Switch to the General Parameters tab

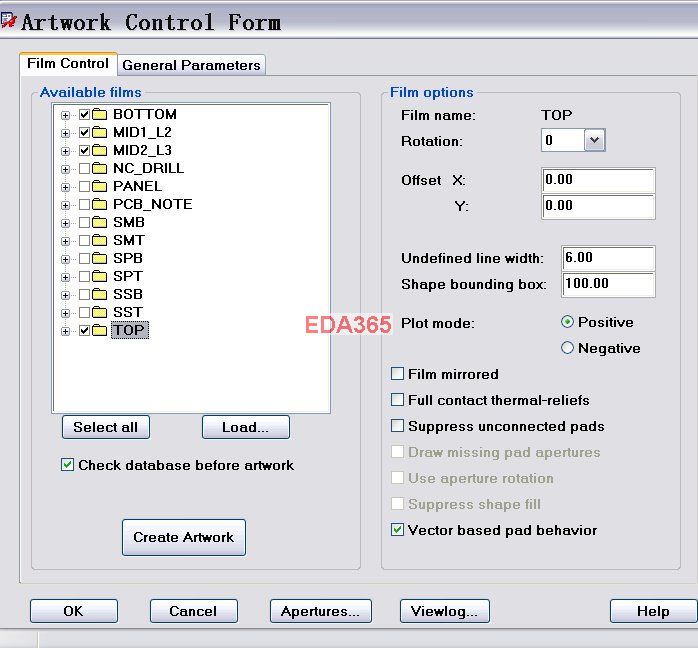pos(191,65)
